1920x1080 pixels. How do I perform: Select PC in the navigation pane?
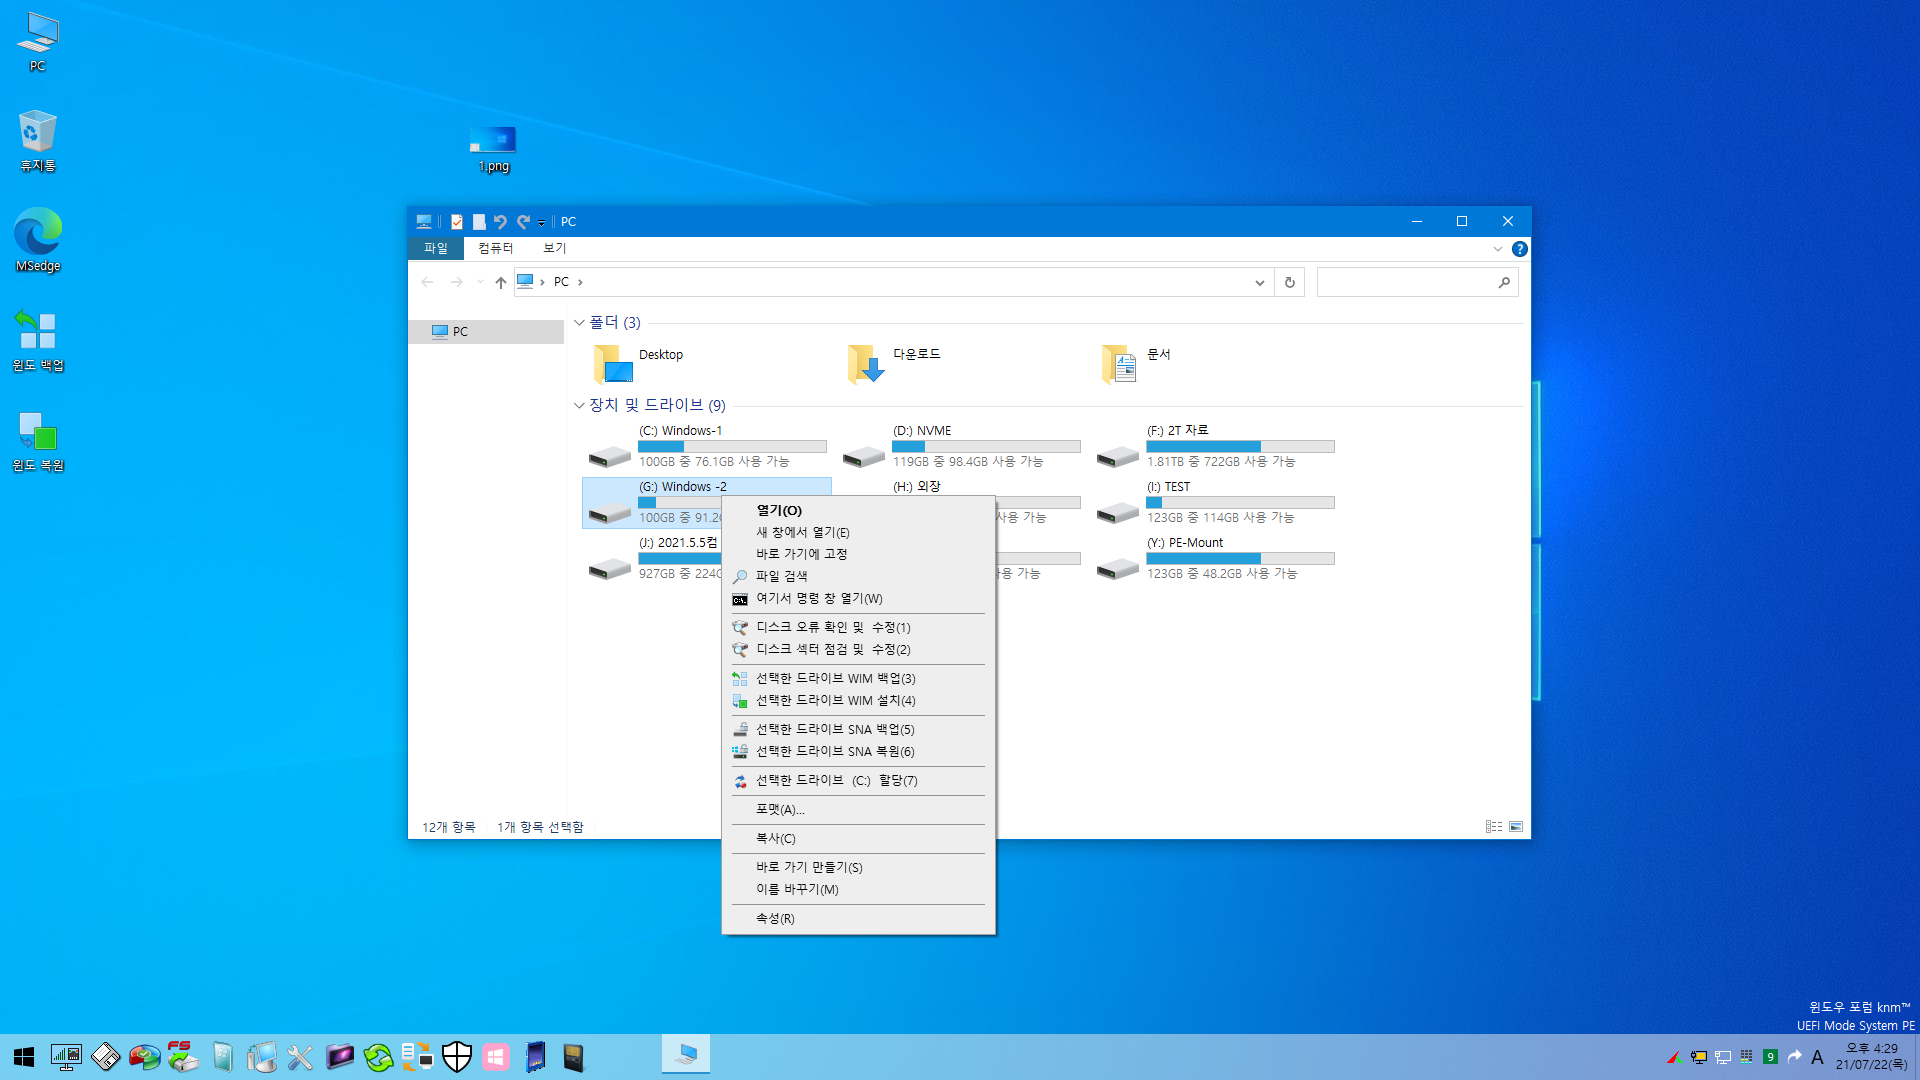(x=486, y=332)
